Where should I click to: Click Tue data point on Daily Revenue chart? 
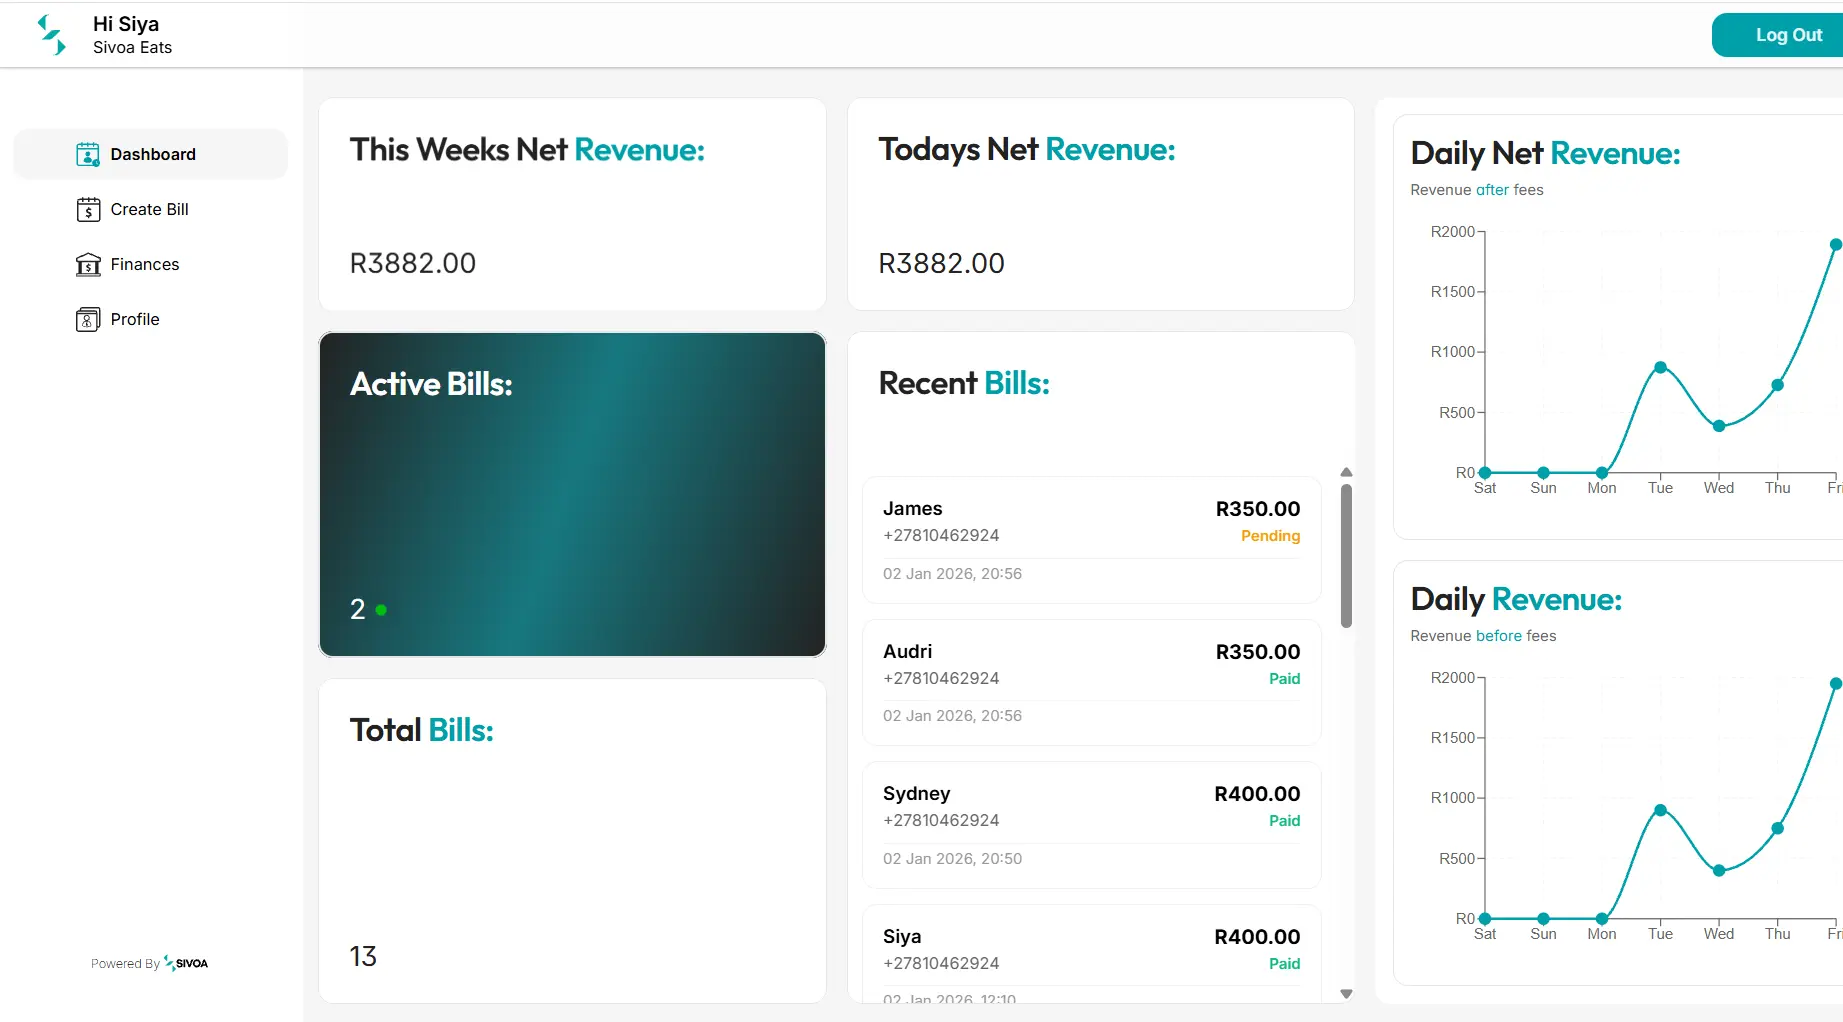(x=1660, y=810)
